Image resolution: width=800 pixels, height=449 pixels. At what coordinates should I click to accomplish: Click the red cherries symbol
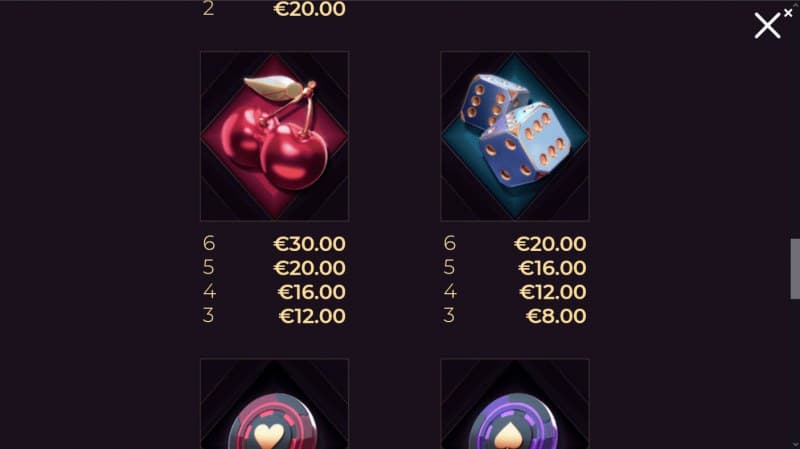pyautogui.click(x=274, y=136)
